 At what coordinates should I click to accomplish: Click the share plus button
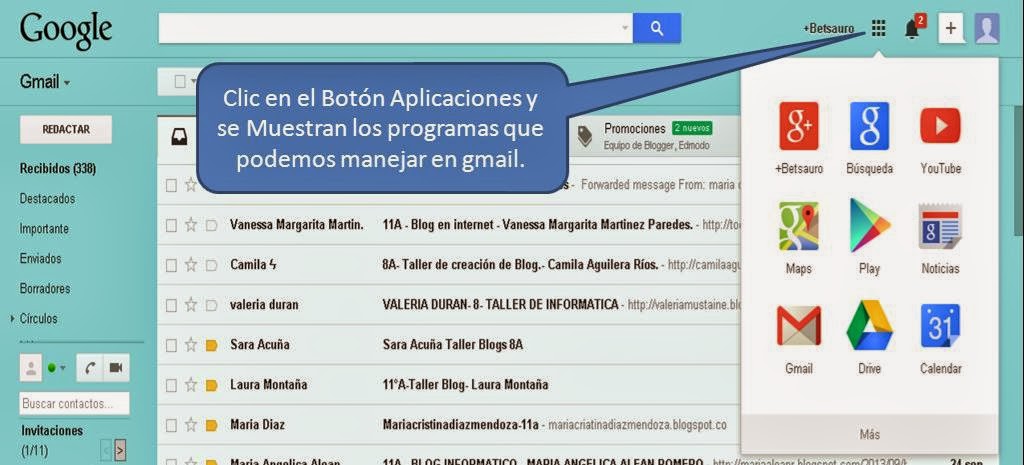[x=951, y=28]
